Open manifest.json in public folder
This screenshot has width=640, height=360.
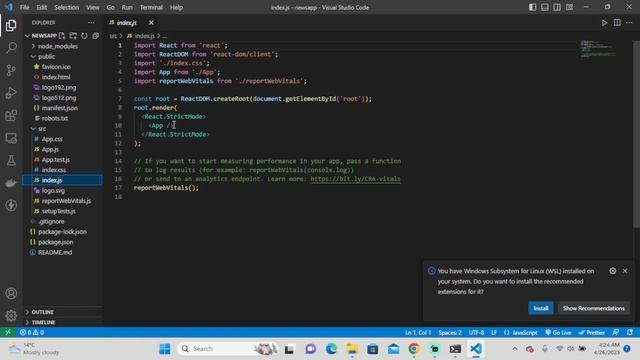coord(60,108)
